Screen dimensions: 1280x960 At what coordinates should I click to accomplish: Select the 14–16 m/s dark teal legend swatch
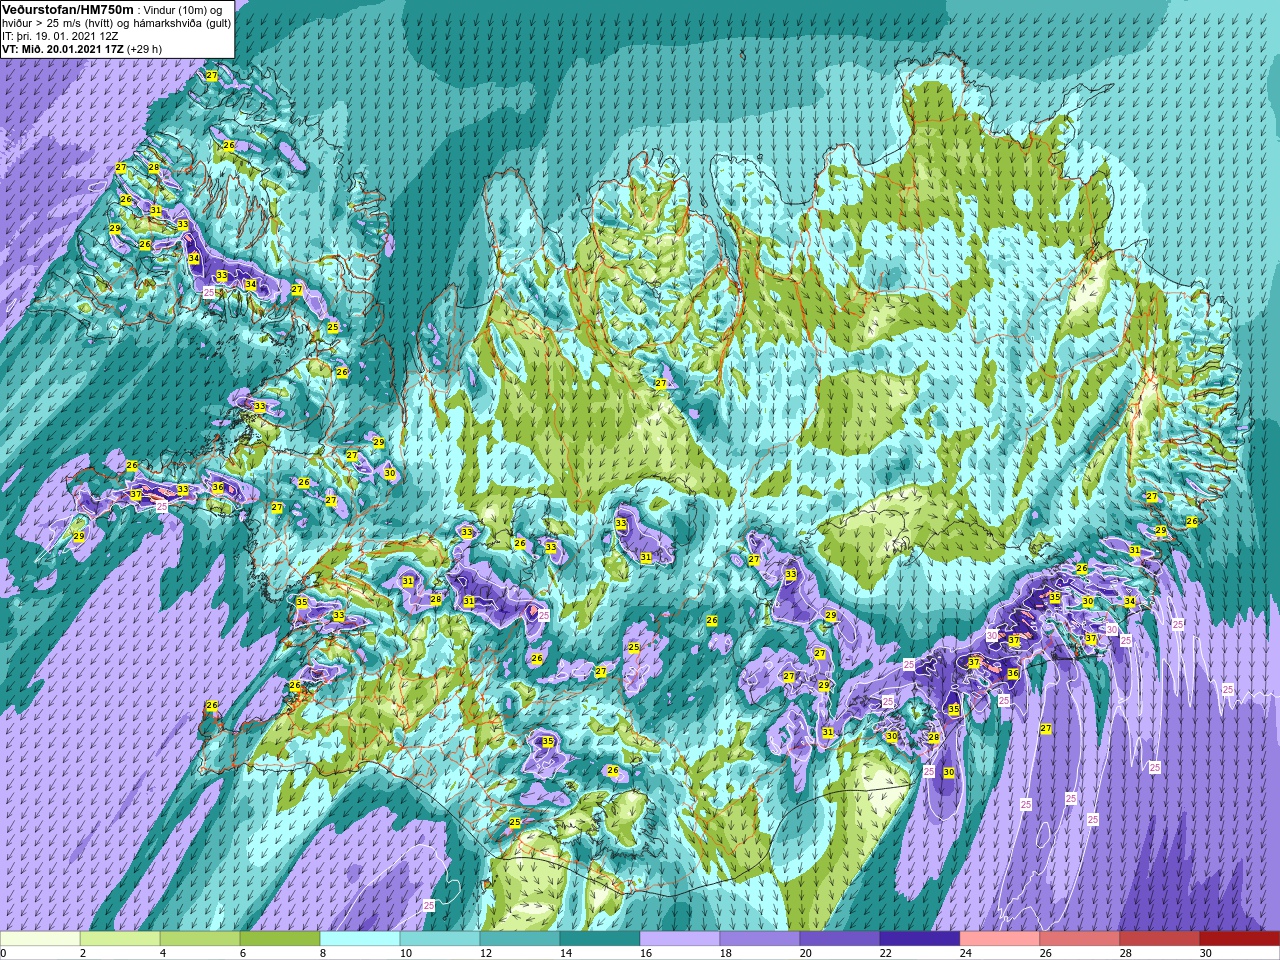(600, 939)
